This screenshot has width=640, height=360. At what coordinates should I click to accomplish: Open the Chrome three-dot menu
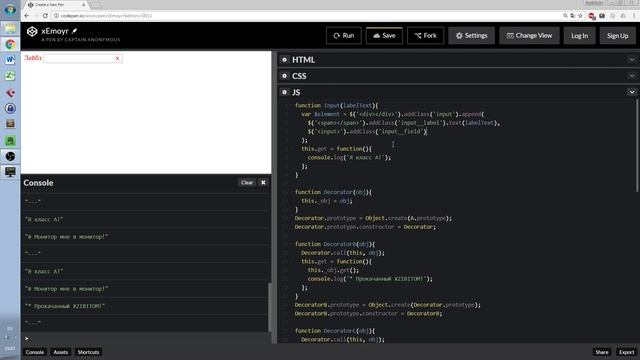[634, 16]
